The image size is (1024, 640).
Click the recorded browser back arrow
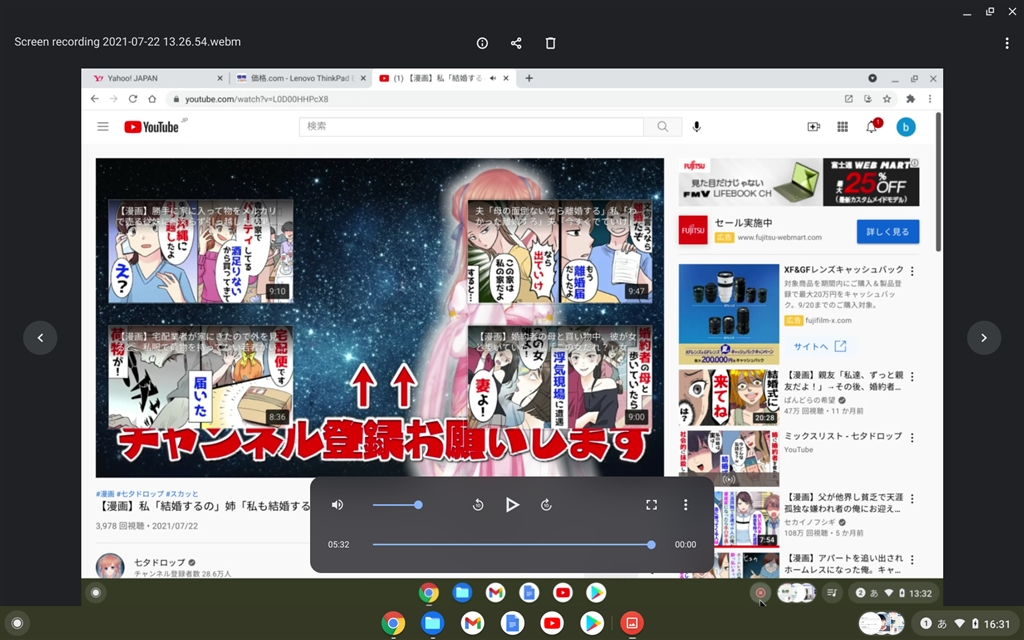tap(95, 99)
